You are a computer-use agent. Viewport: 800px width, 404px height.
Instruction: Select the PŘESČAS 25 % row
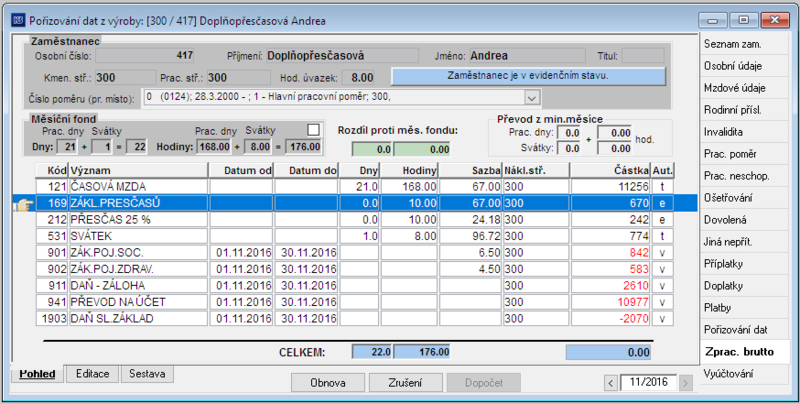(355, 220)
